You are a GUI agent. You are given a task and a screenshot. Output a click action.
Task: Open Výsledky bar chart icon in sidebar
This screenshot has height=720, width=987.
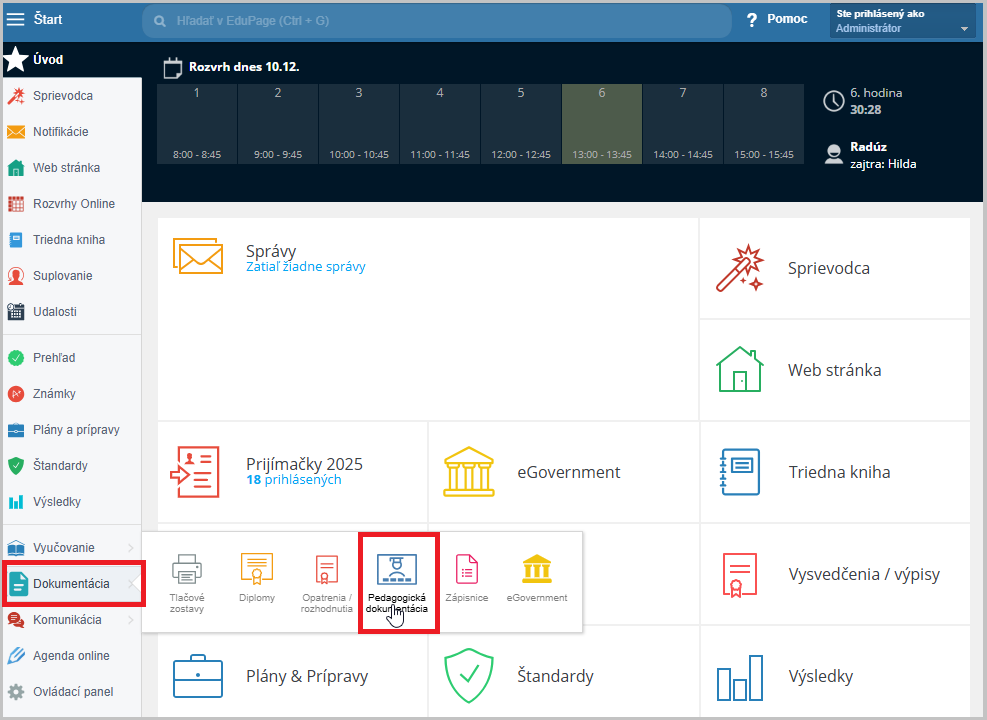tap(16, 502)
